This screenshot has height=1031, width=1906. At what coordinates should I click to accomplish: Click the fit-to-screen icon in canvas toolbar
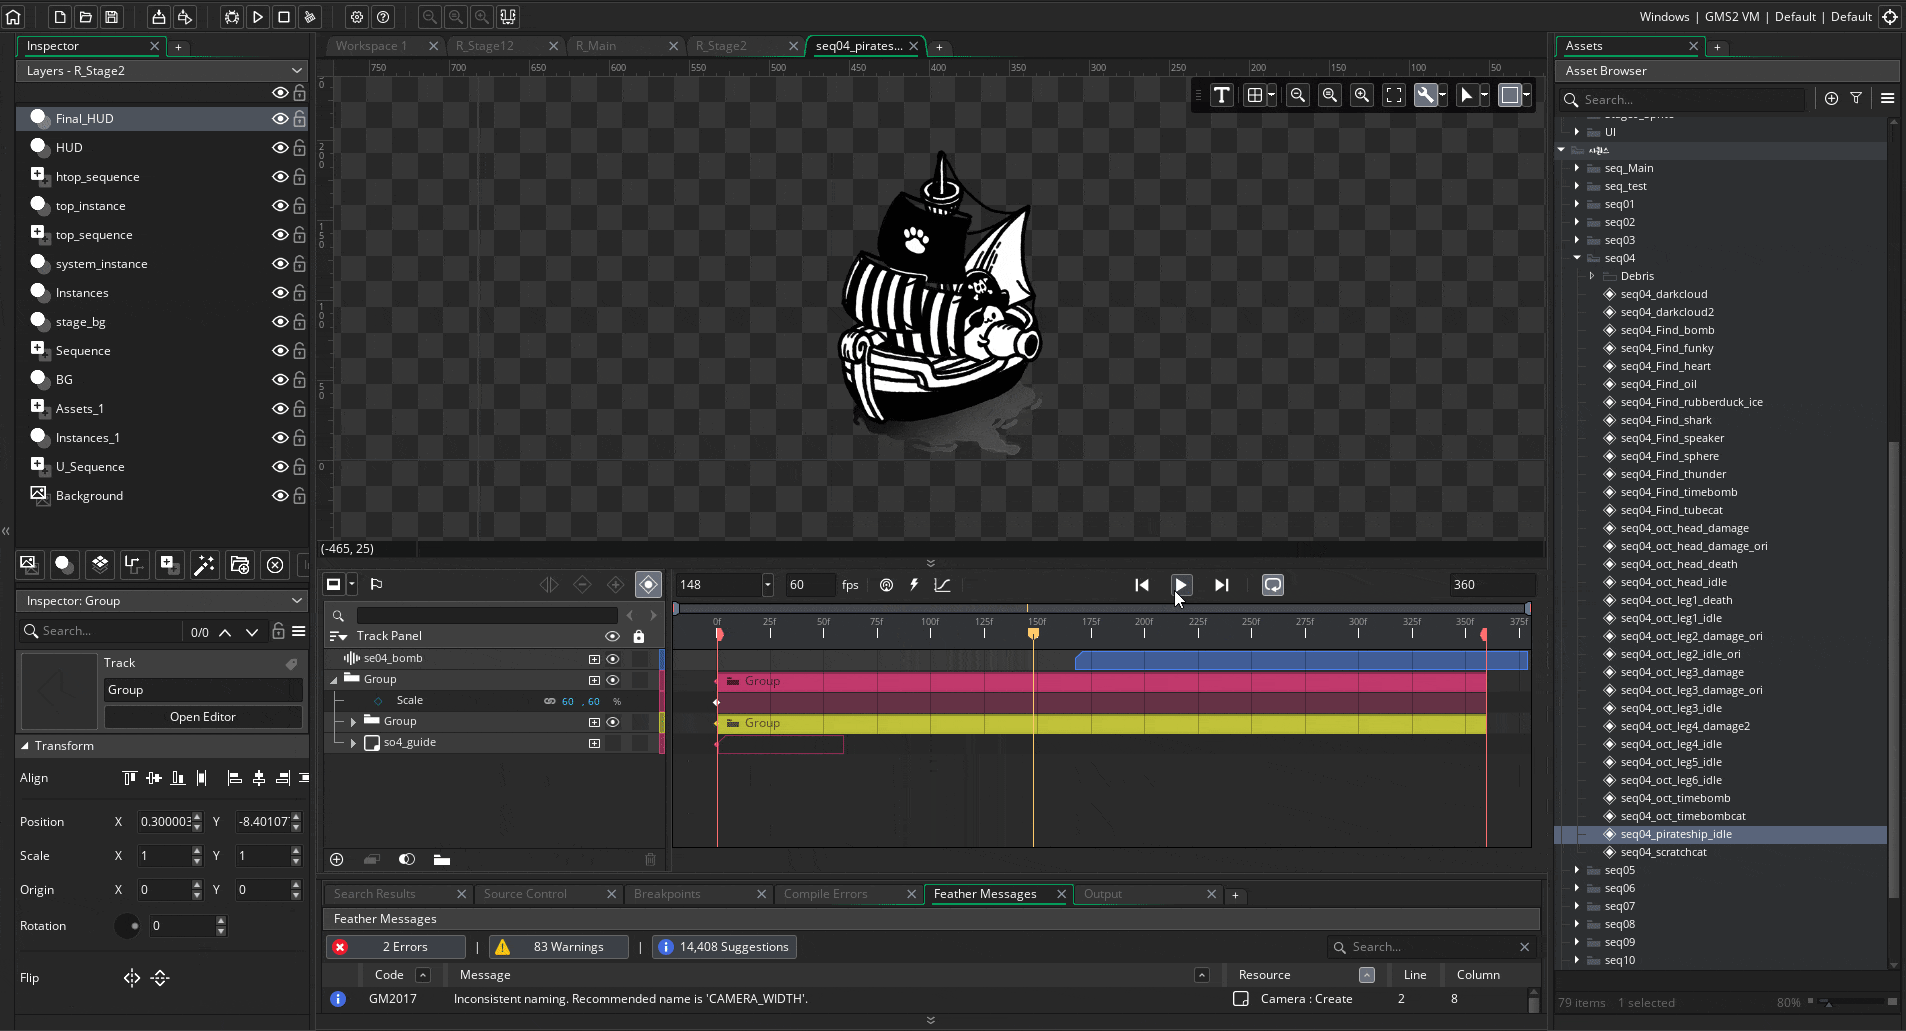point(1394,95)
